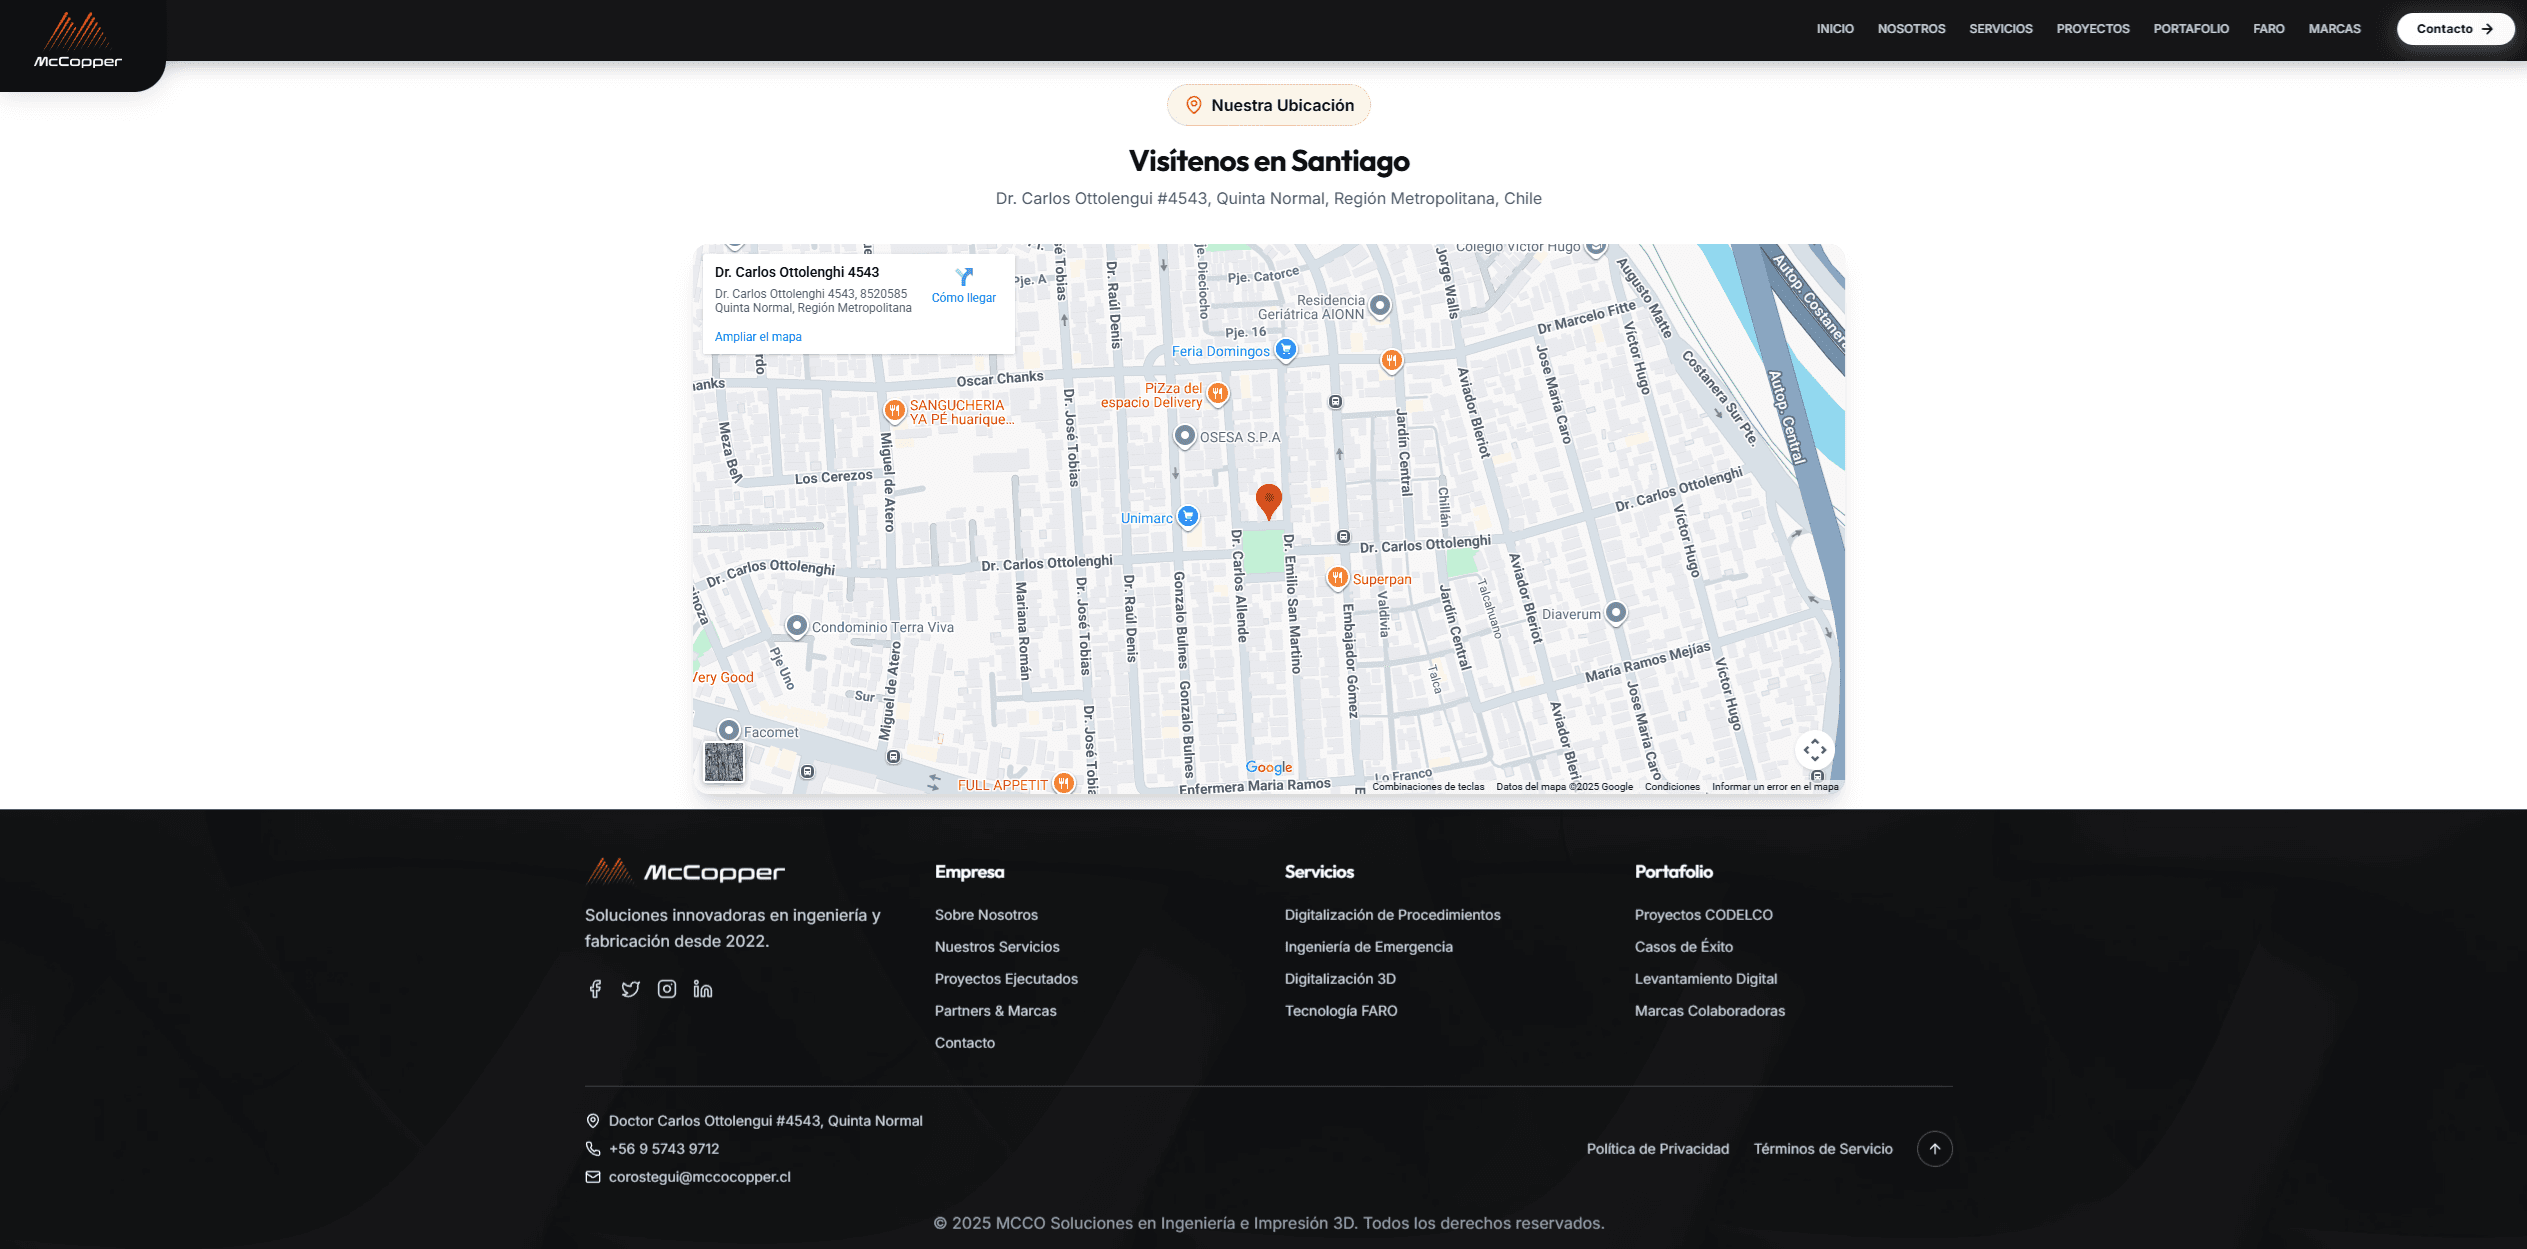Viewport: 2527px width, 1249px height.
Task: Select the Unimarc shopping marker on map
Action: tap(1188, 517)
